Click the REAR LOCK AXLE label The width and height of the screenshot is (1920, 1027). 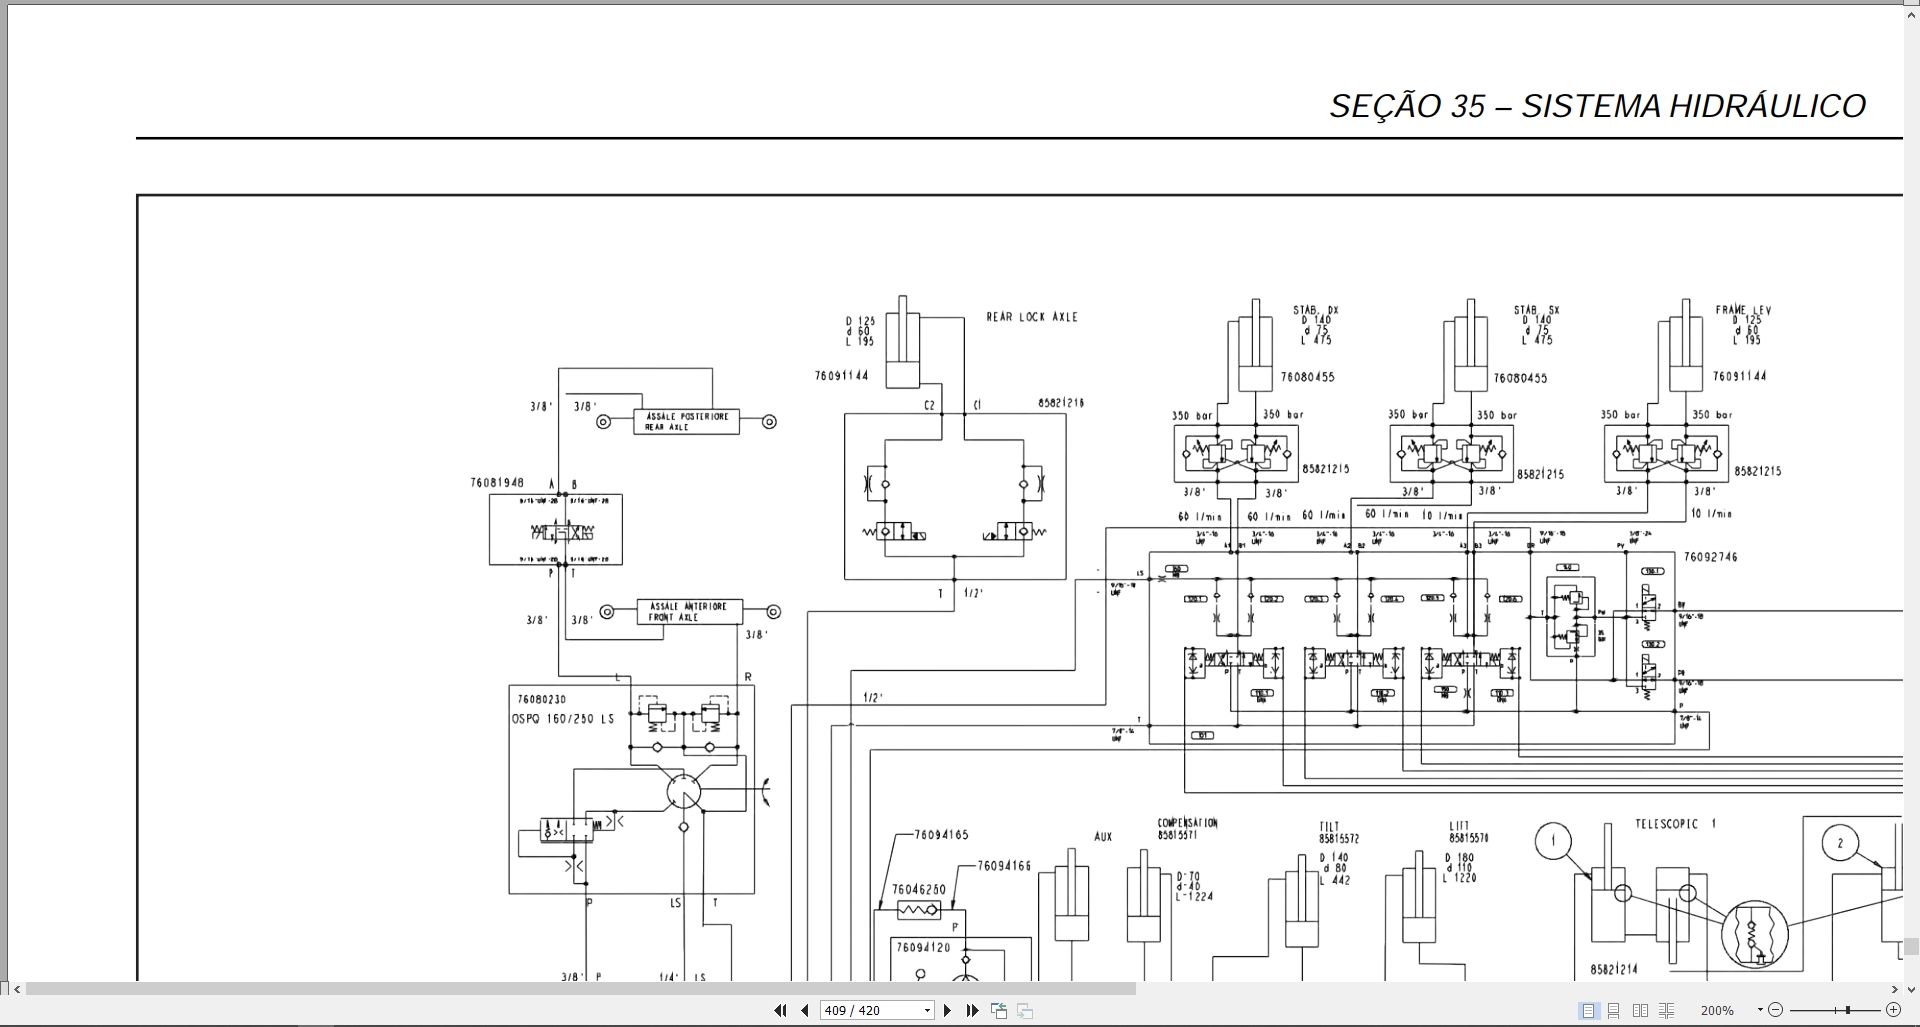(x=1032, y=317)
